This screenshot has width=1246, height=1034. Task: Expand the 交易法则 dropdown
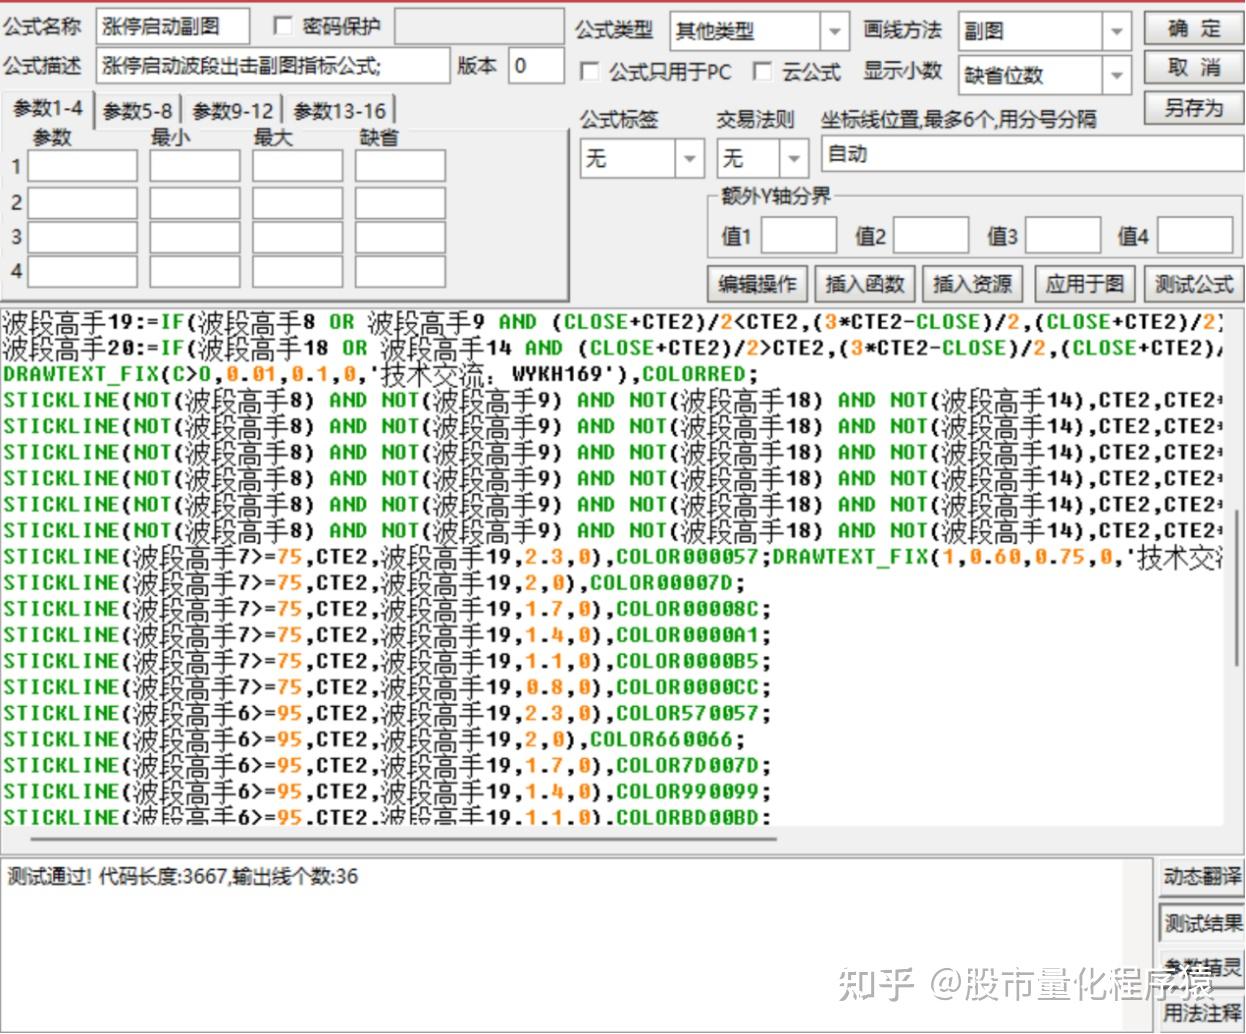click(x=793, y=158)
